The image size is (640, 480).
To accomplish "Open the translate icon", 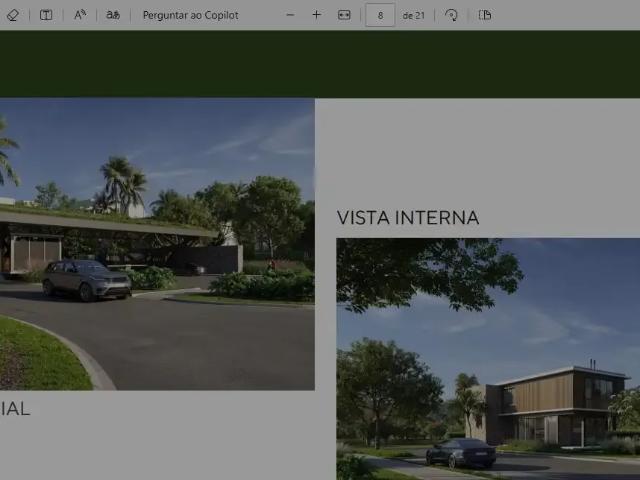I will 113,15.
